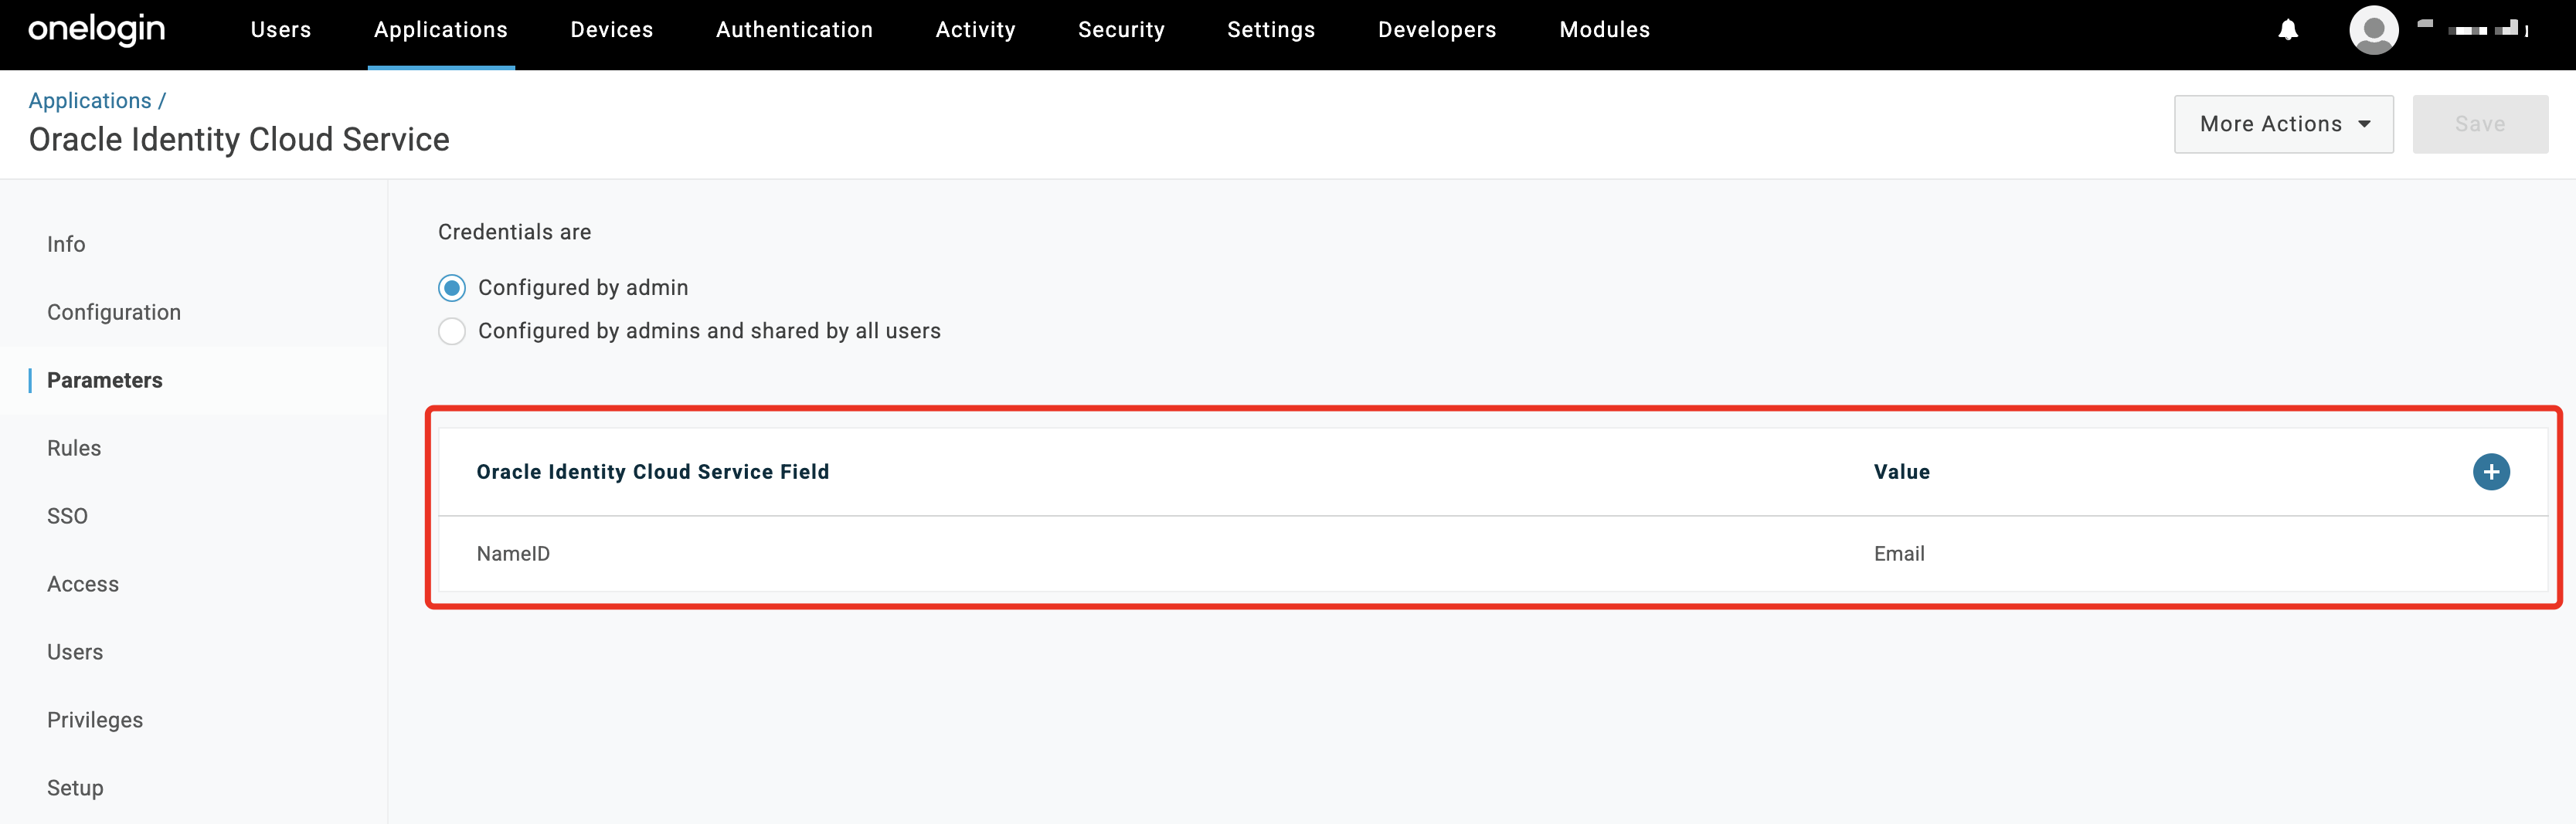Open the Authentication menu
The width and height of the screenshot is (2576, 824).
[x=794, y=30]
